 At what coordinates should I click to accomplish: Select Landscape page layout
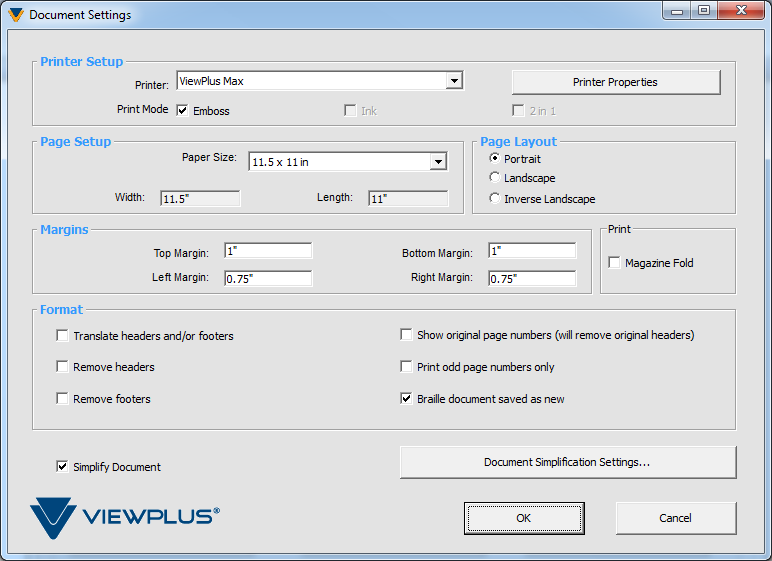(x=495, y=178)
